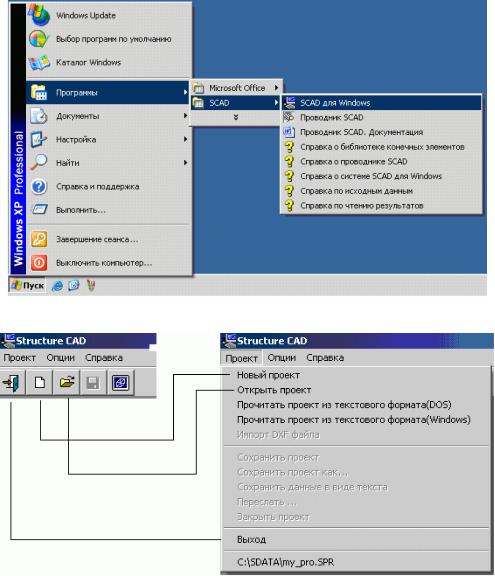Viewport: 495px width, 576px height.
Task: Click the Проводник SCAD icon
Action: [289, 117]
